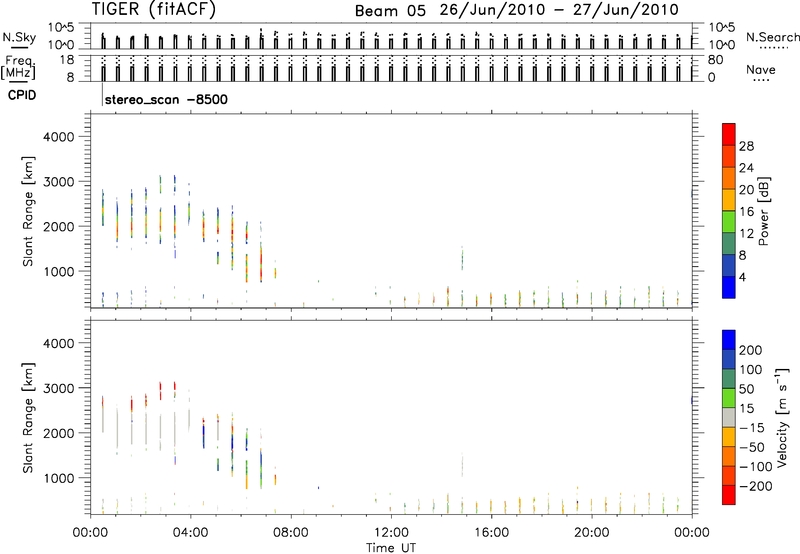The image size is (800, 554).
Task: Click the '18' frequency axis tick label
Action: click(x=67, y=60)
